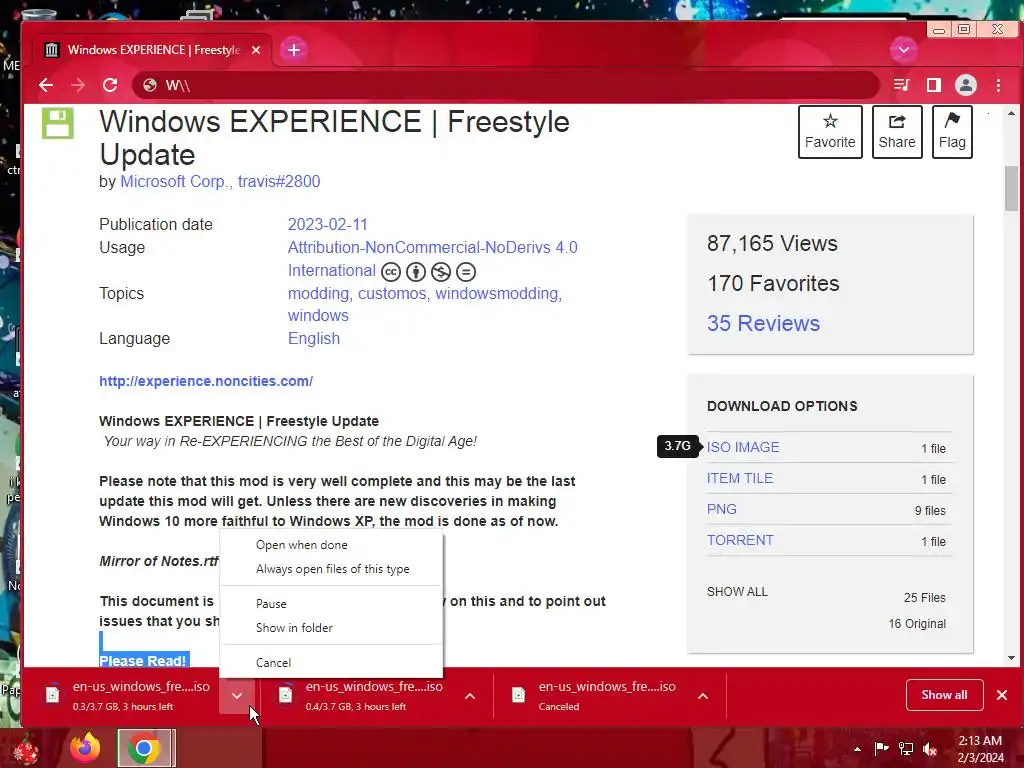Click the scrollbar up arrow
This screenshot has height=768, width=1024.
[1011, 114]
